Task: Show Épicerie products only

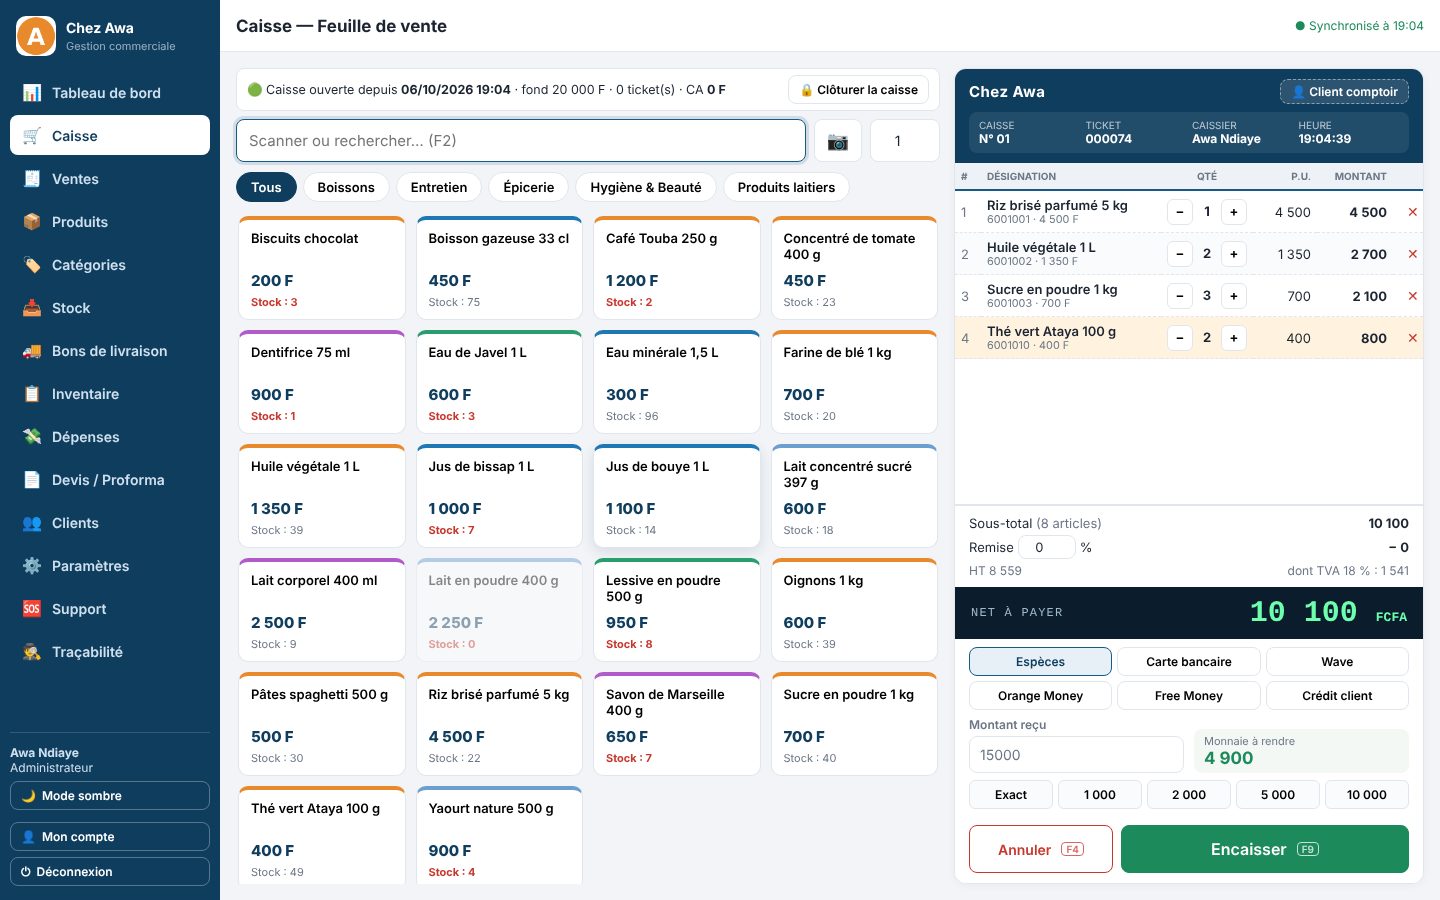Action: (x=529, y=187)
